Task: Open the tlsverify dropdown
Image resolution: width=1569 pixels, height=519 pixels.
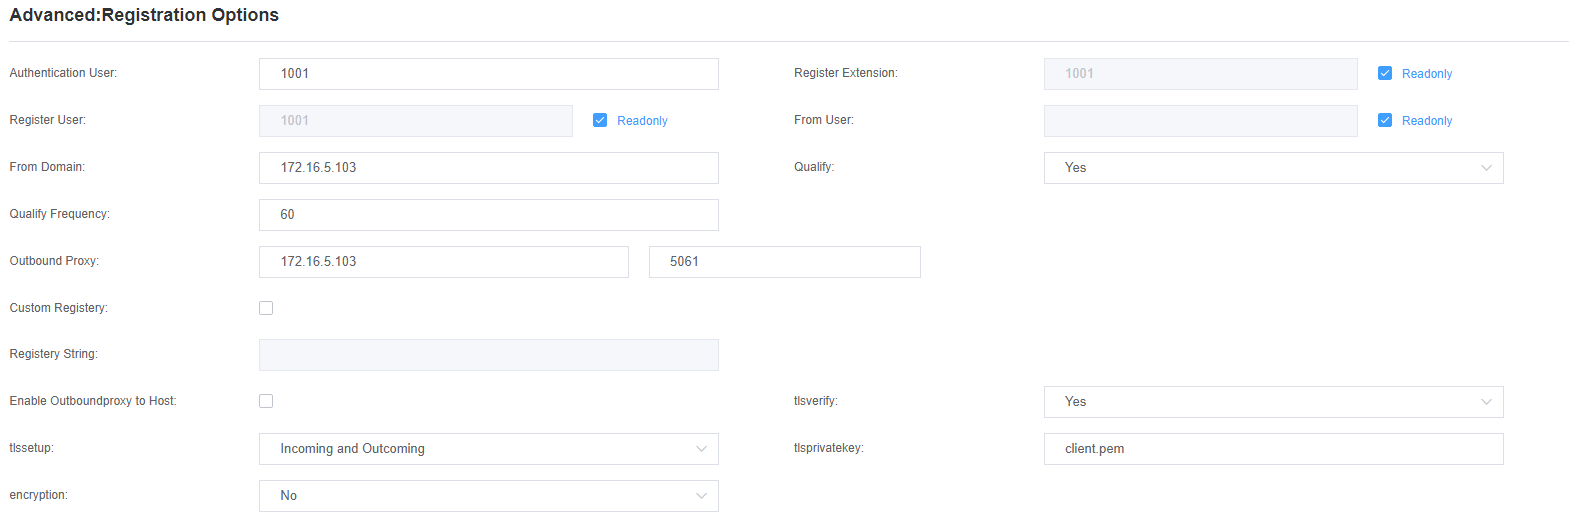Action: (x=1273, y=402)
